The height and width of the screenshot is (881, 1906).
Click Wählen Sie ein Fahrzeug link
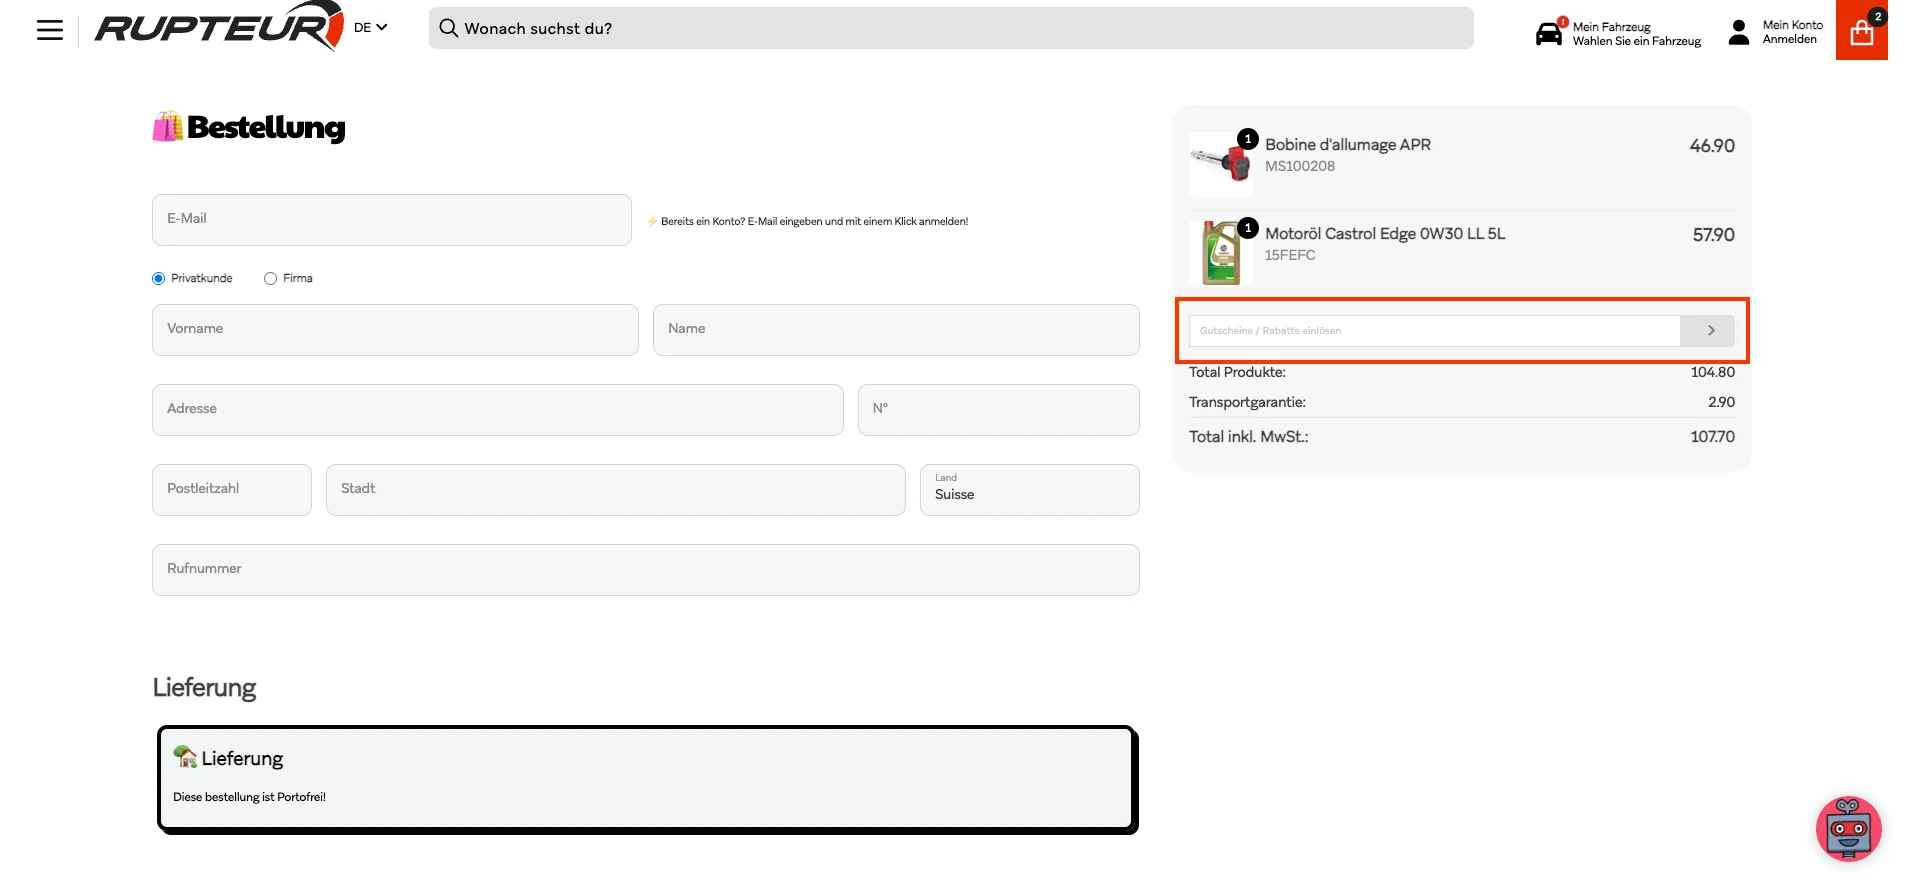click(1636, 41)
